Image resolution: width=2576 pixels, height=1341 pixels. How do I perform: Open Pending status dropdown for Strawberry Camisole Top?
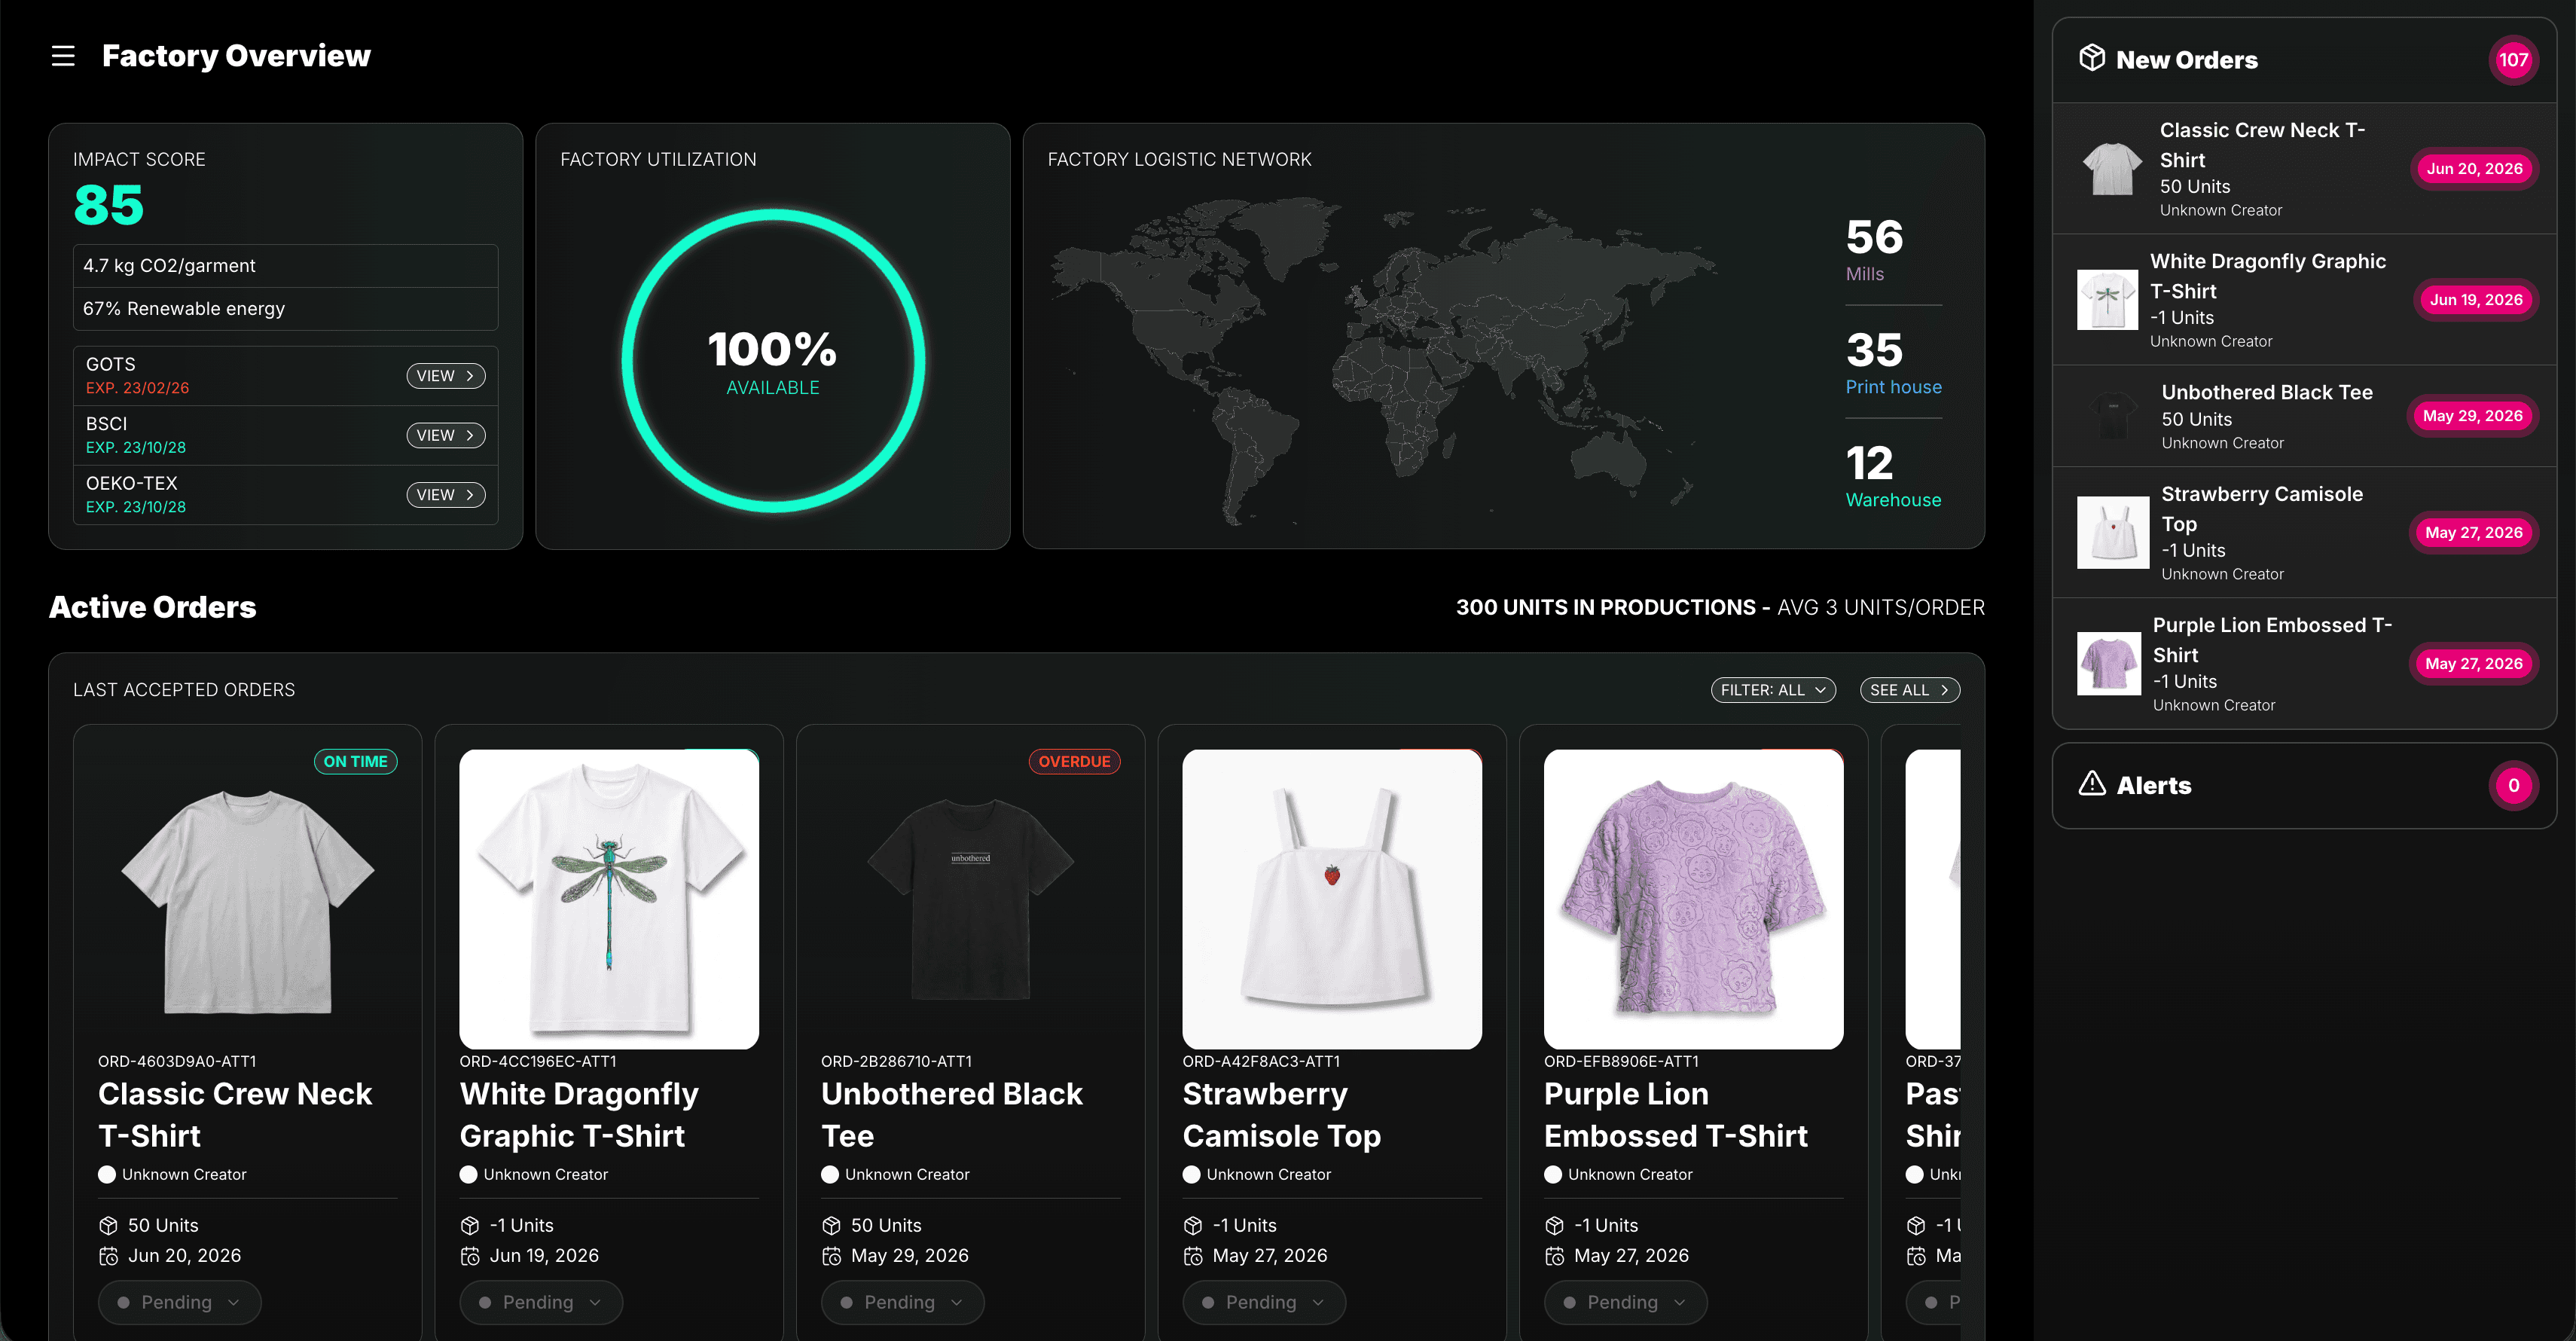point(1264,1302)
